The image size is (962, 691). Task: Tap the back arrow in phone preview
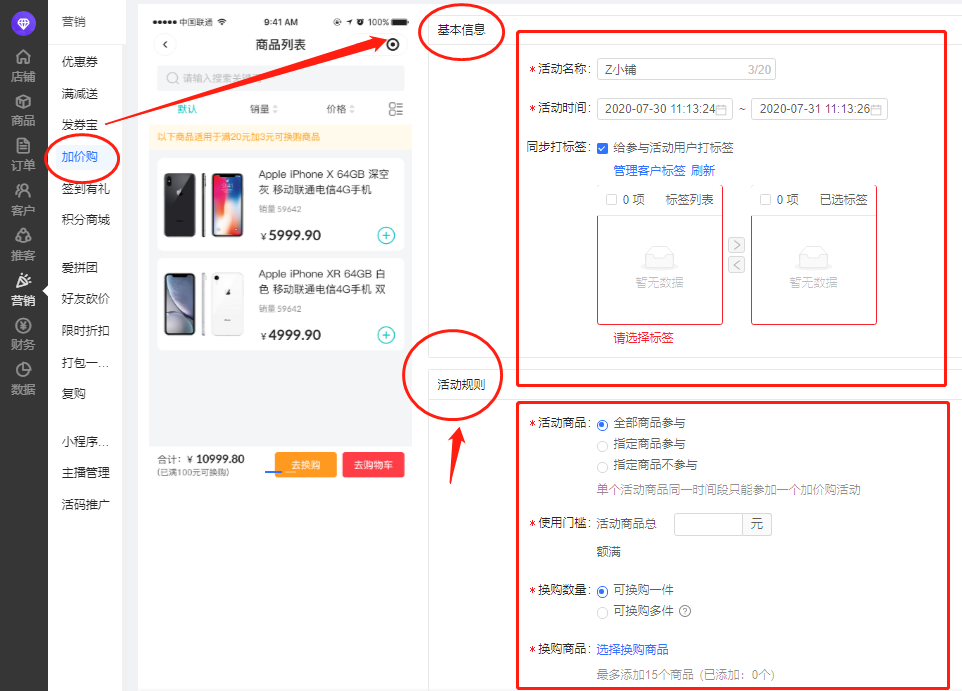[165, 44]
